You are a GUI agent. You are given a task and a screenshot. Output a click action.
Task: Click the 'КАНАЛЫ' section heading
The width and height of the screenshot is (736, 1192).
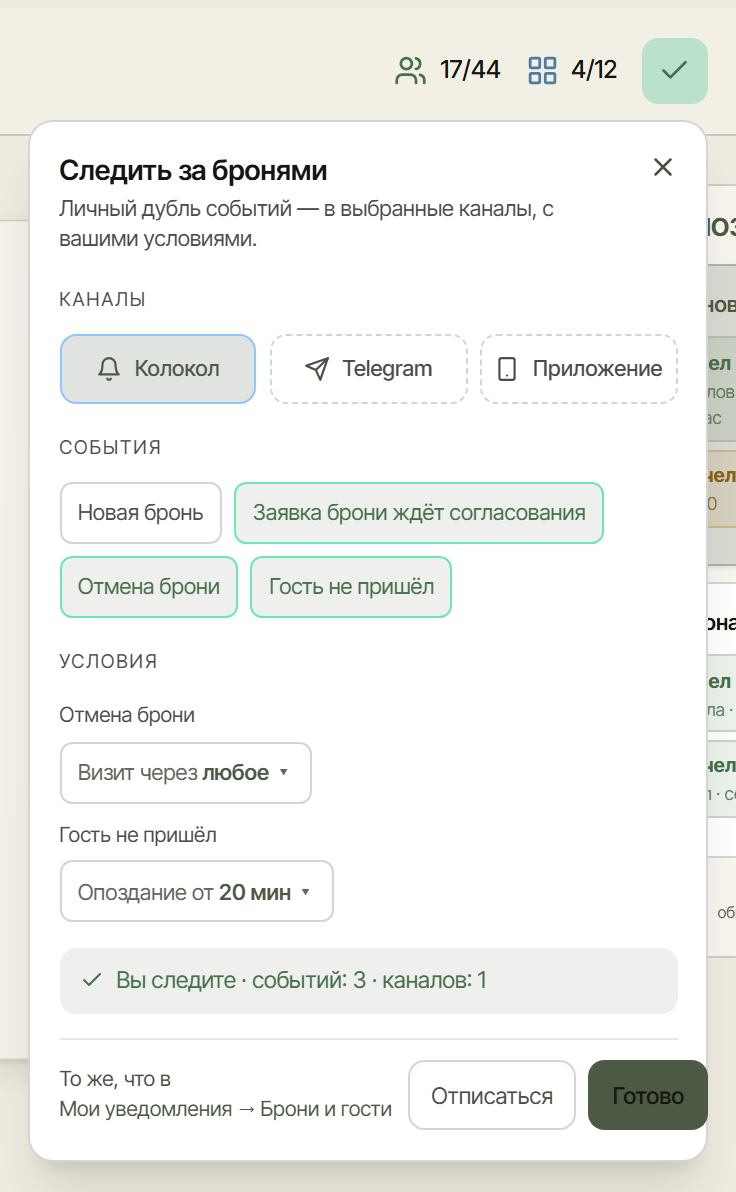click(x=103, y=300)
